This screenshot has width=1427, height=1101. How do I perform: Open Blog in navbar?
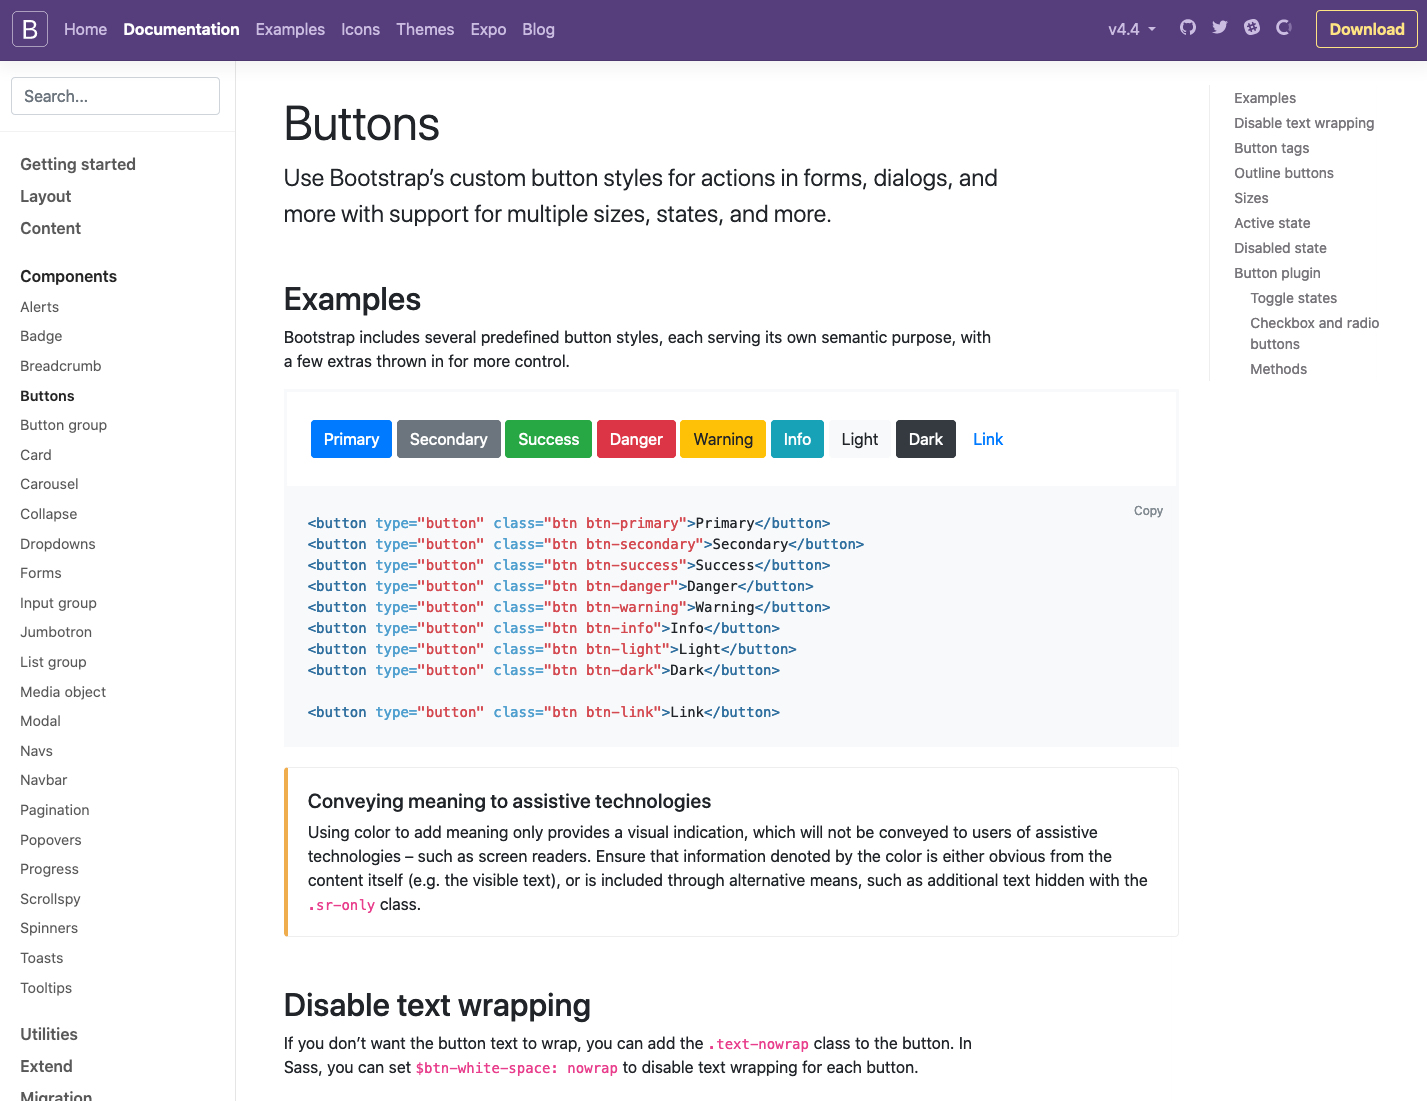(538, 29)
